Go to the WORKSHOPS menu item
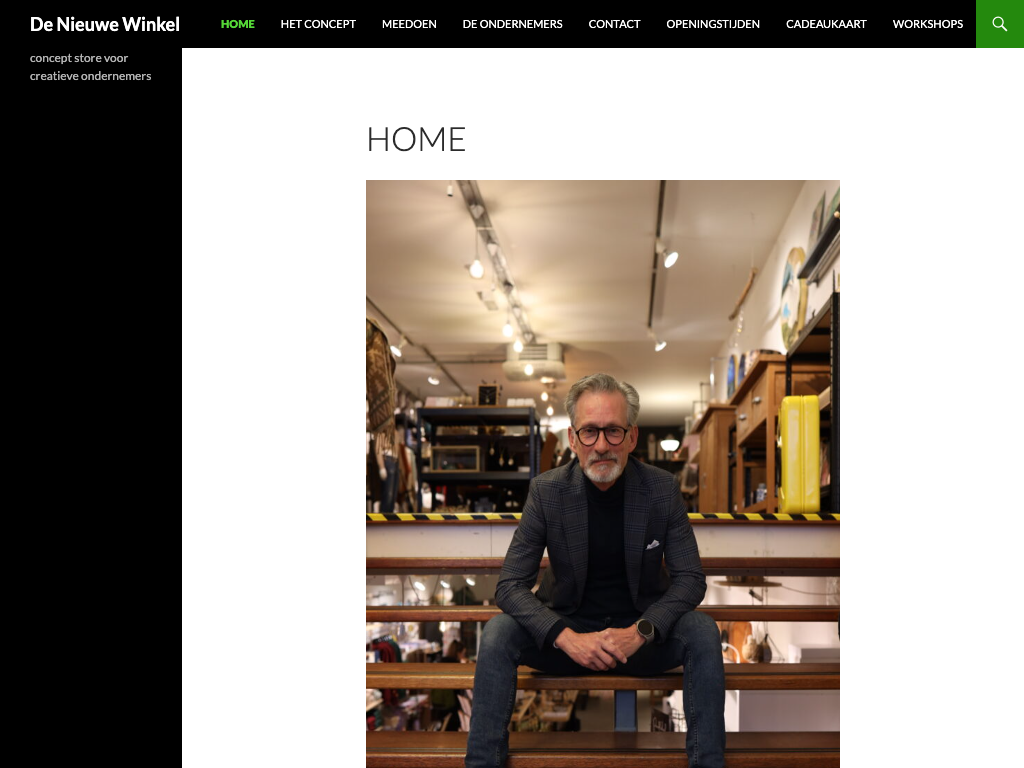1024x768 pixels. 927,24
